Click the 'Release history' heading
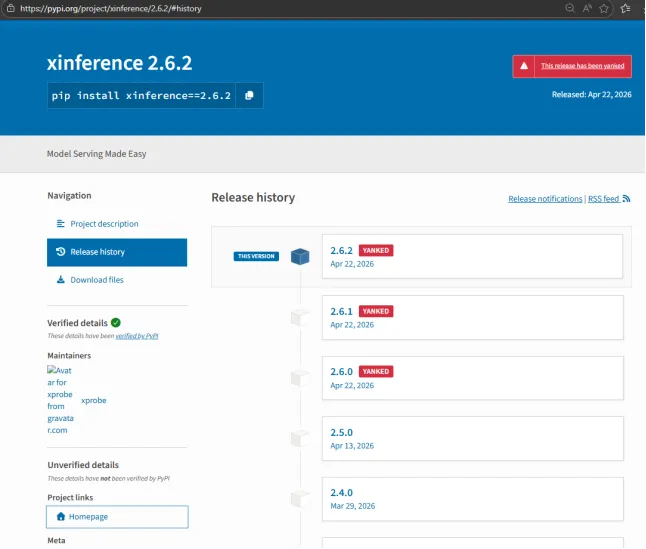The image size is (646, 549). pyautogui.click(x=253, y=198)
